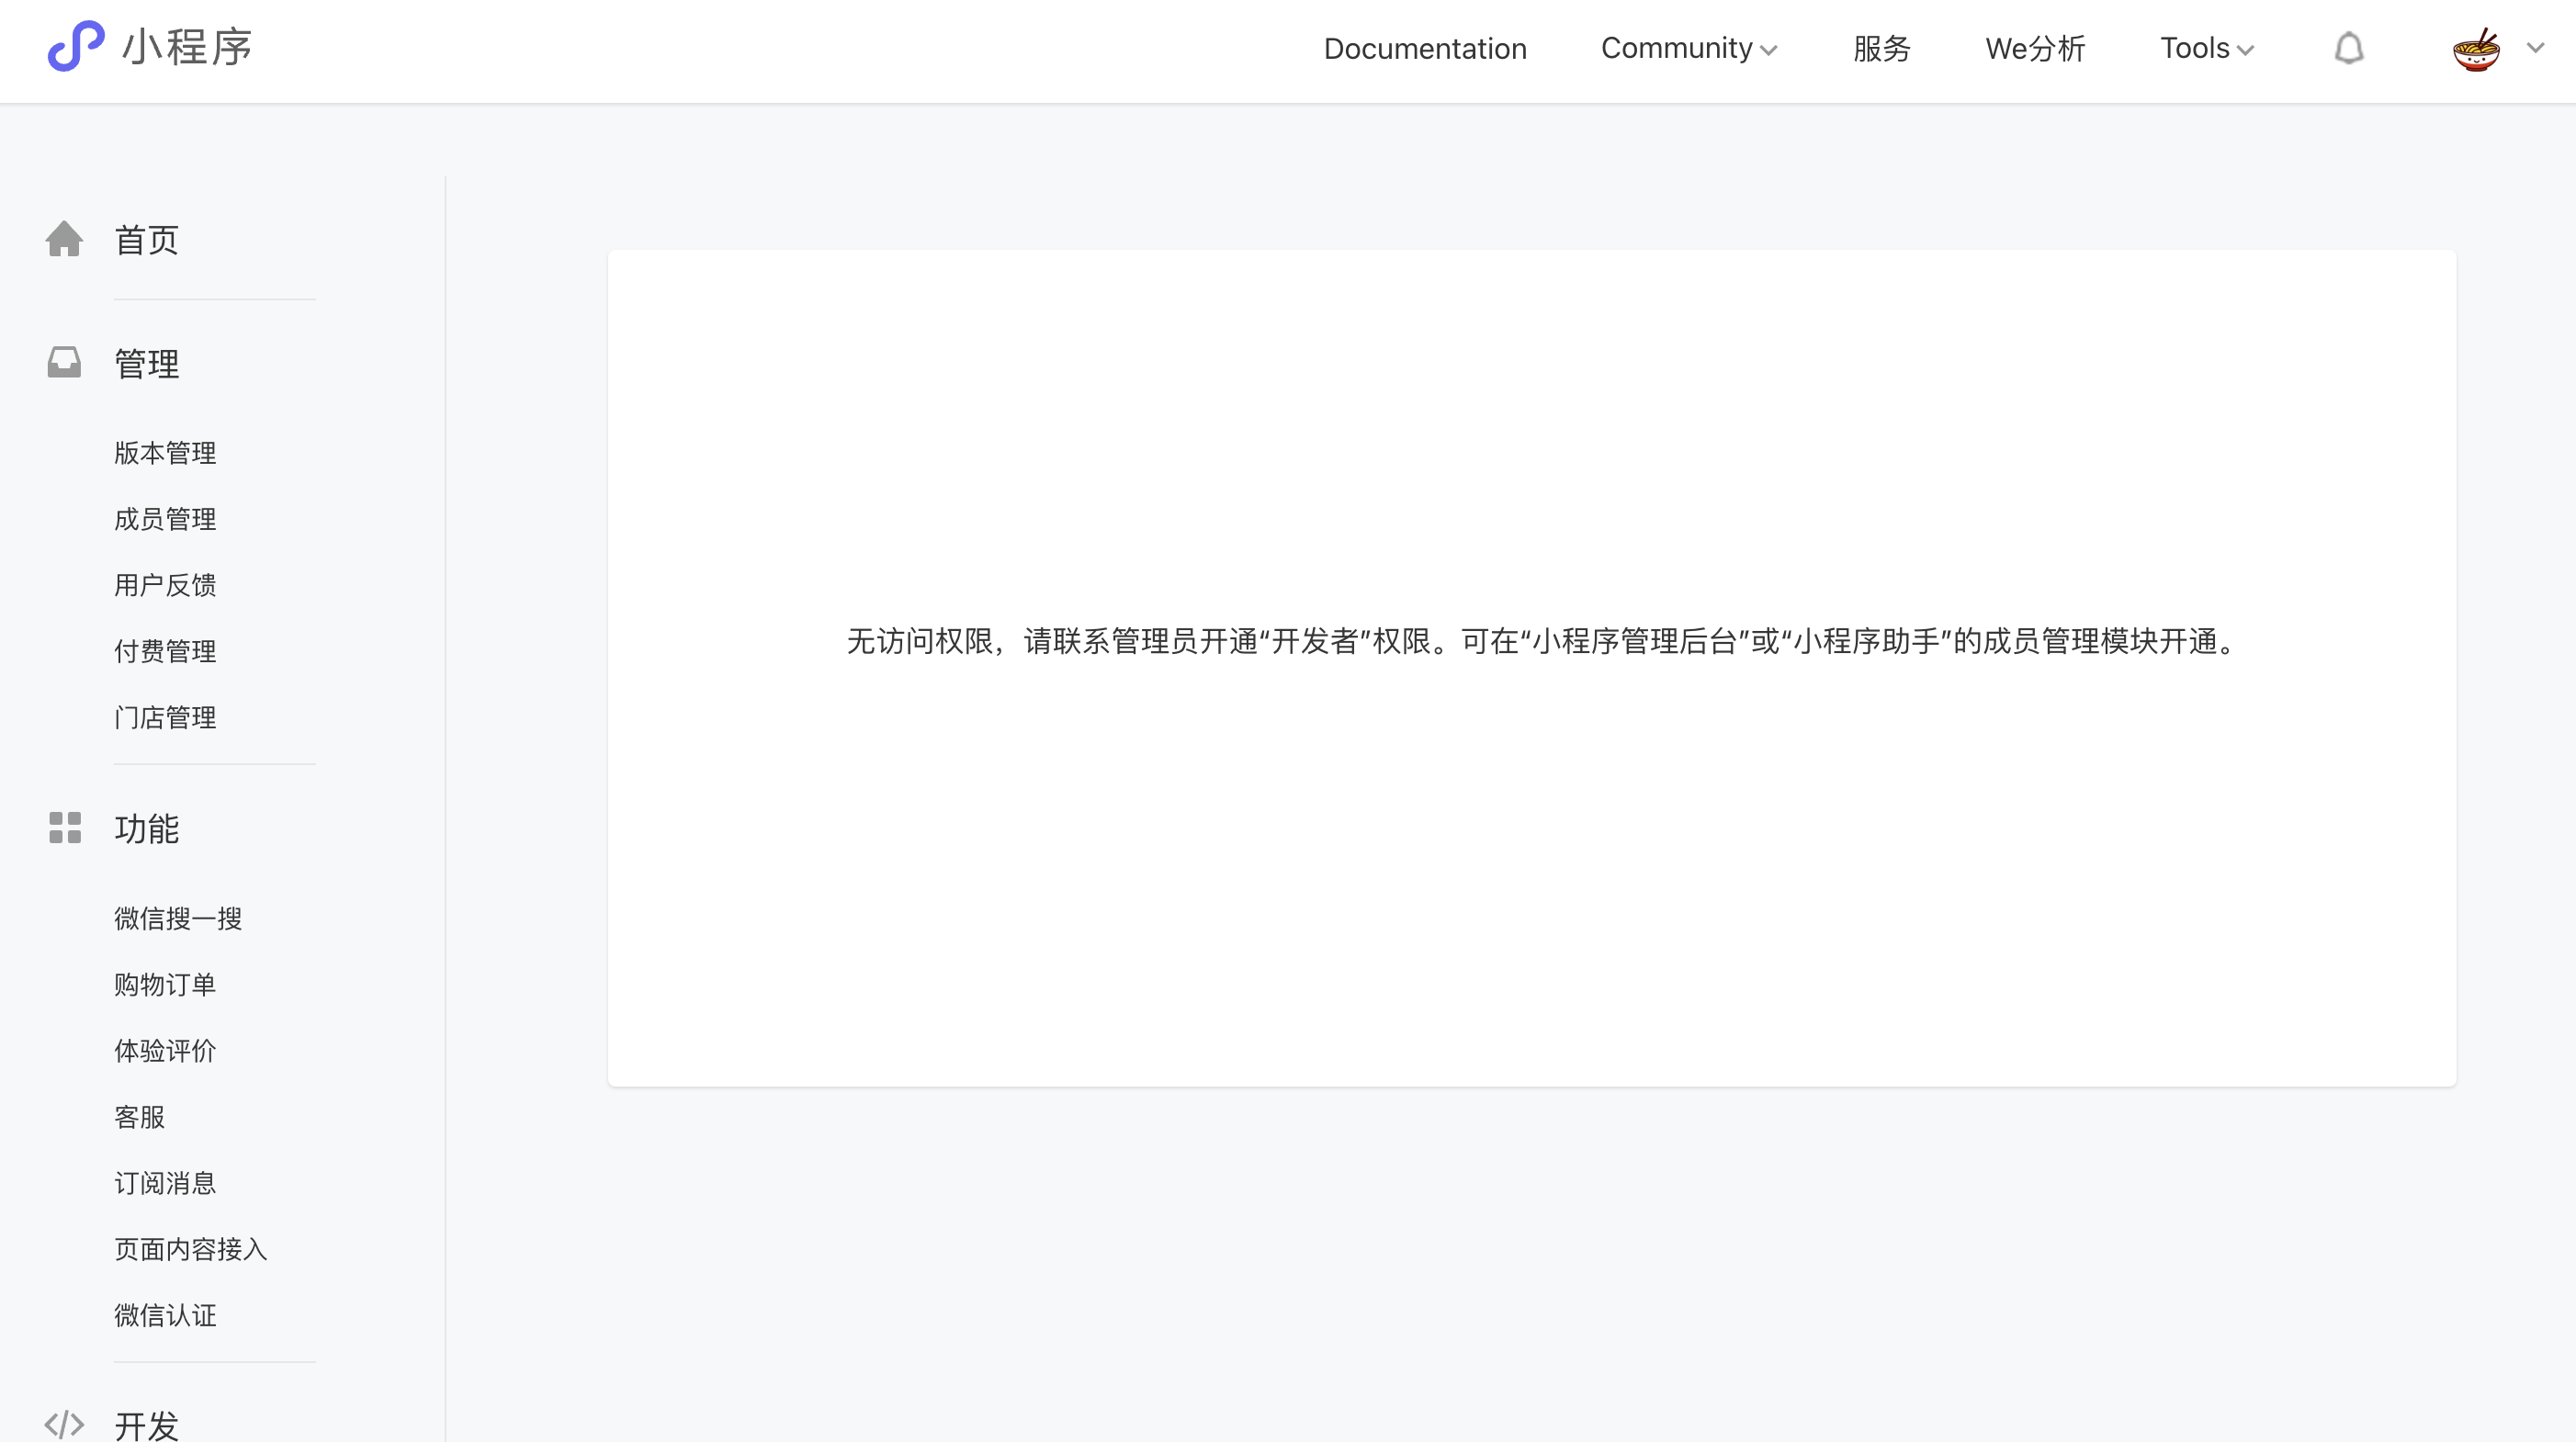Open 客服 in the 功能 section

[139, 1117]
